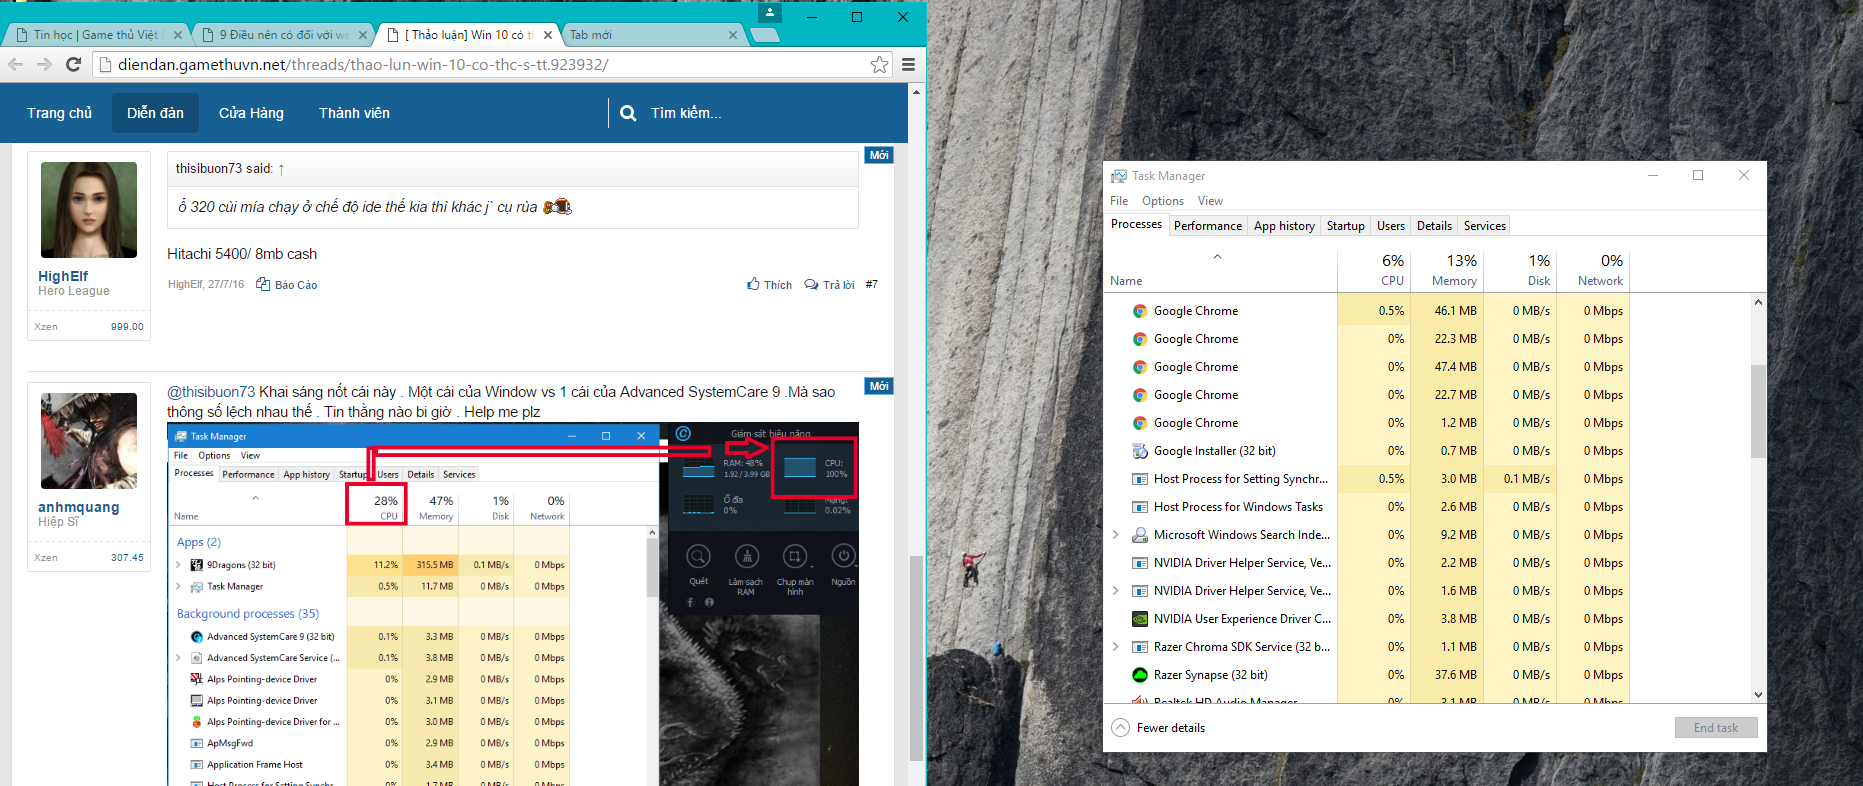The width and height of the screenshot is (1863, 786).
Task: Click the Thích like icon on post #7
Action: pos(753,284)
